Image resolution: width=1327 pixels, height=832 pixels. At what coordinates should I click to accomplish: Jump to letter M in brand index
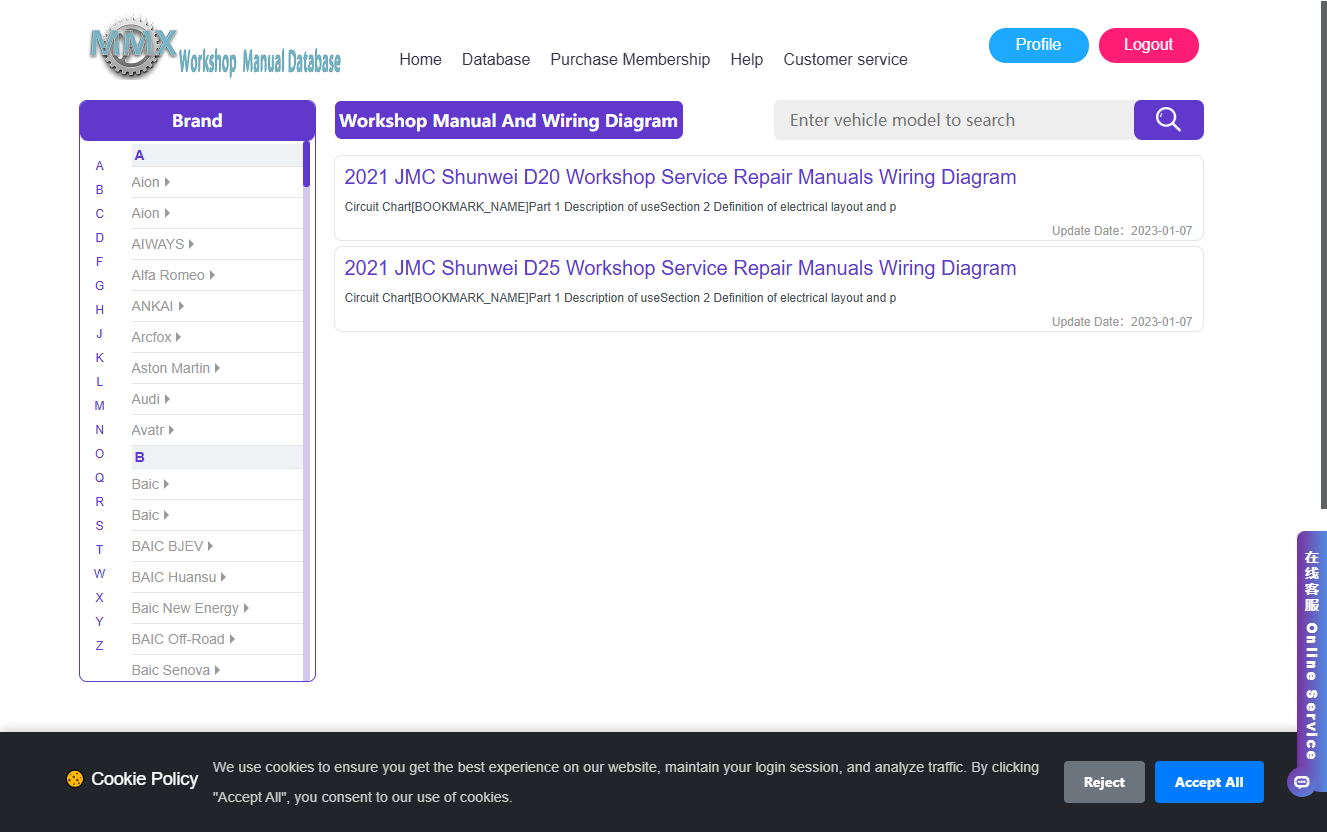pyautogui.click(x=100, y=406)
